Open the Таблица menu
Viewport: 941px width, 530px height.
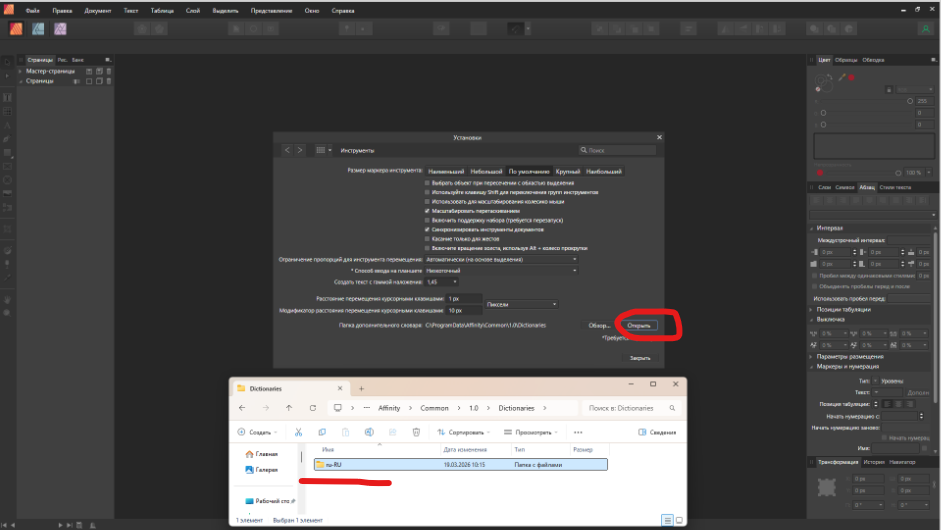click(162, 11)
